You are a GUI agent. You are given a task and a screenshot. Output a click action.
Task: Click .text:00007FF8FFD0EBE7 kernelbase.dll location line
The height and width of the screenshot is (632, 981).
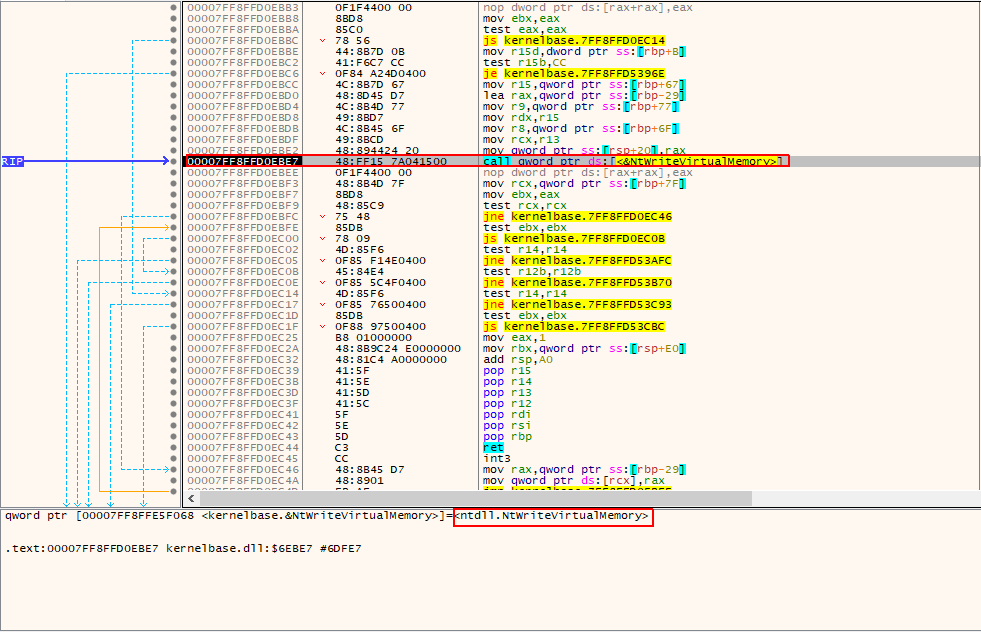(x=183, y=549)
